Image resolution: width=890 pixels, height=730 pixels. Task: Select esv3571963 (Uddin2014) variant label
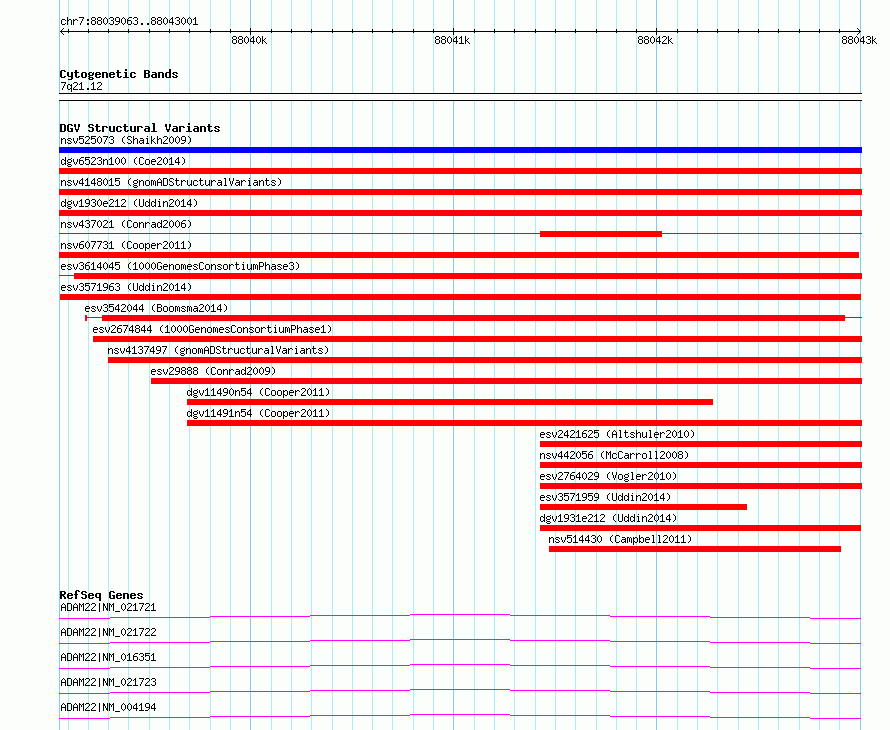(126, 287)
